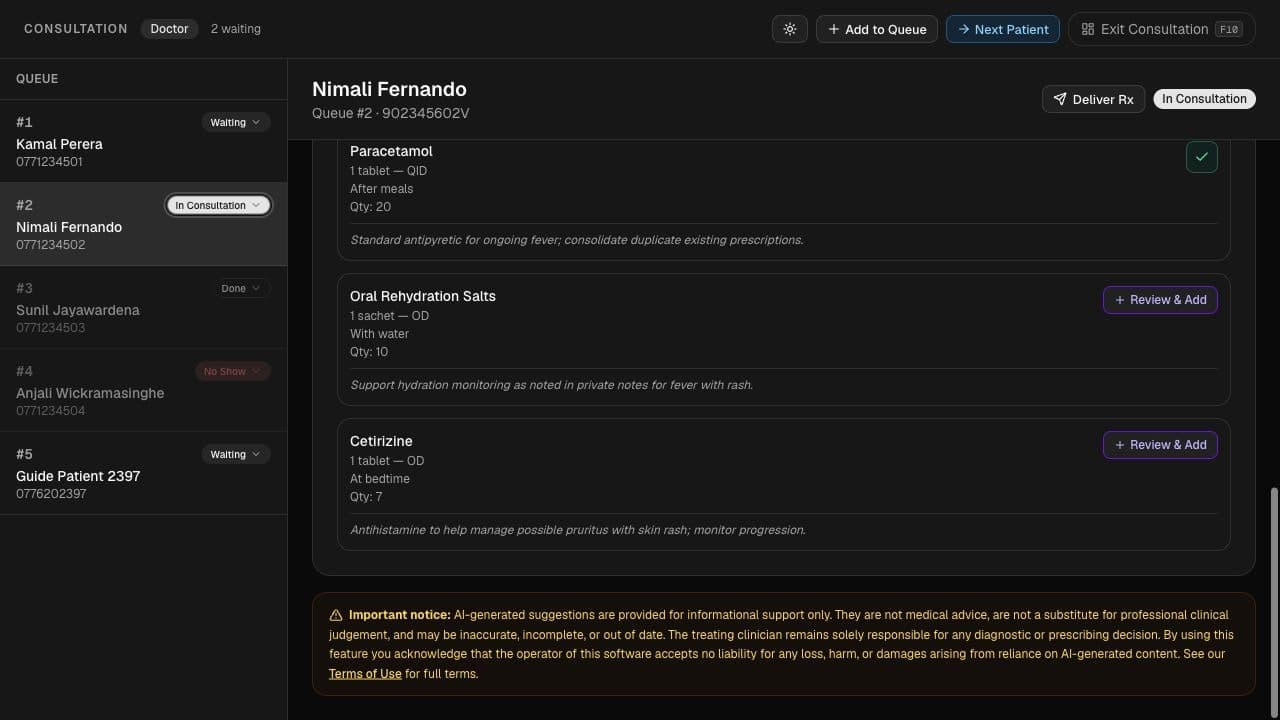
Task: Click the 1 tablet — QID dosage text
Action: point(388,171)
